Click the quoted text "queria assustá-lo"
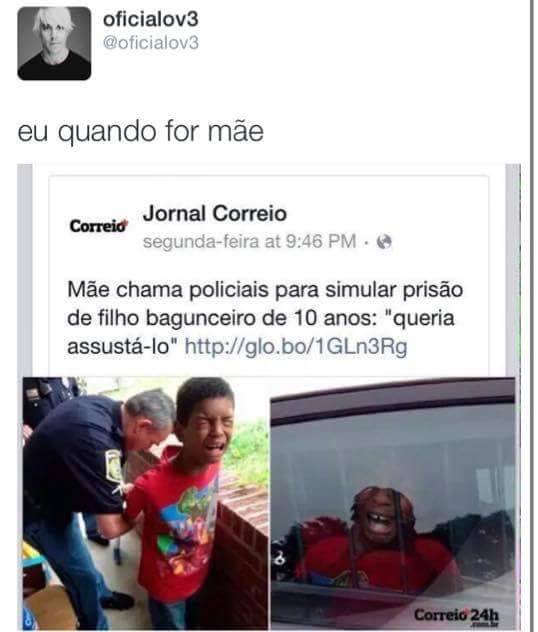The image size is (538, 632). 261,333
